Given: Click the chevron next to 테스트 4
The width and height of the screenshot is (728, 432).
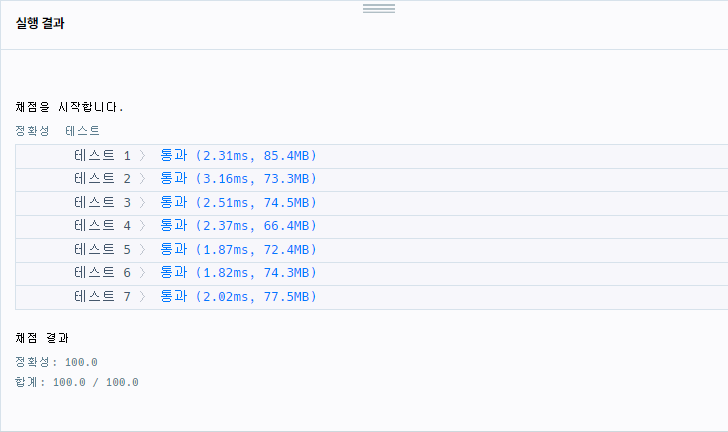Looking at the screenshot, I should 143,226.
